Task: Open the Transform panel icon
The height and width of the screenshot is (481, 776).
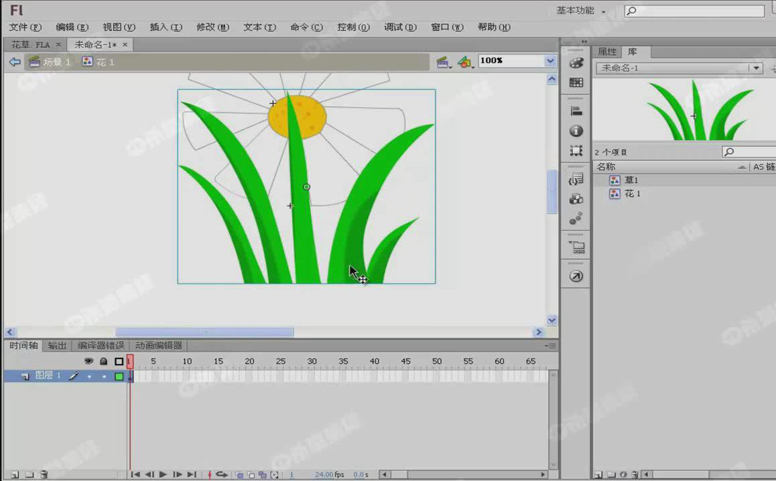Action: coord(576,151)
